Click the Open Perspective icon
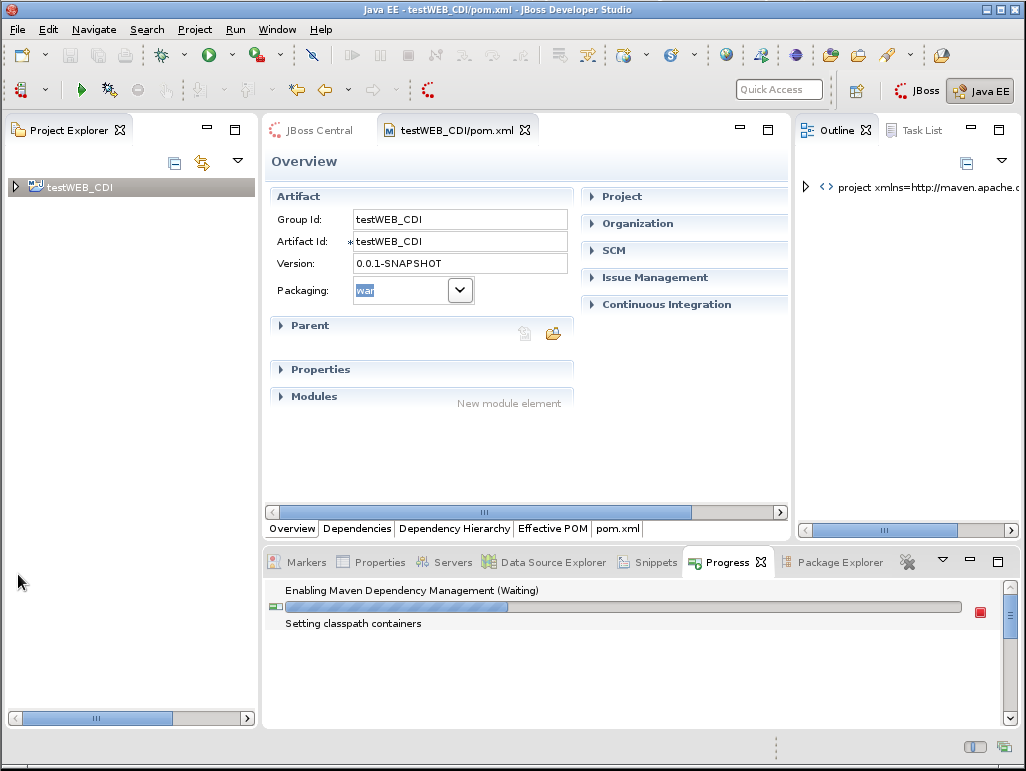 (x=857, y=91)
